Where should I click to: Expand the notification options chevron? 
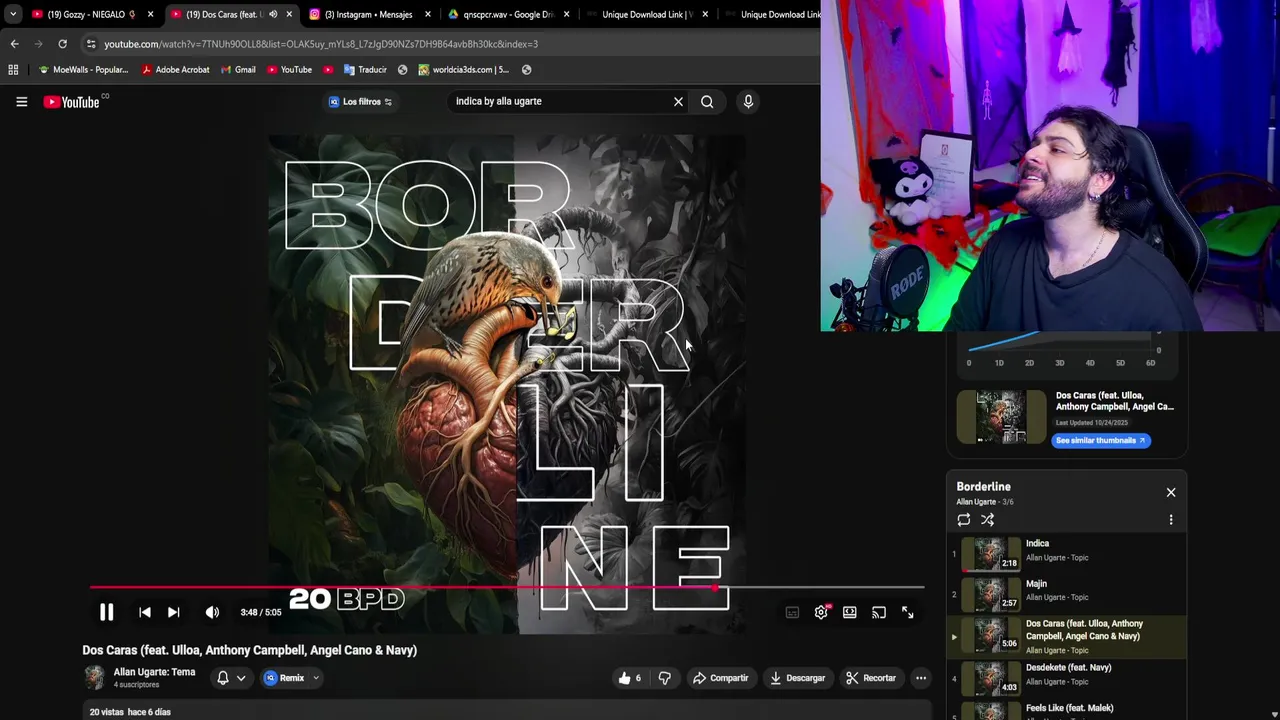pos(241,678)
